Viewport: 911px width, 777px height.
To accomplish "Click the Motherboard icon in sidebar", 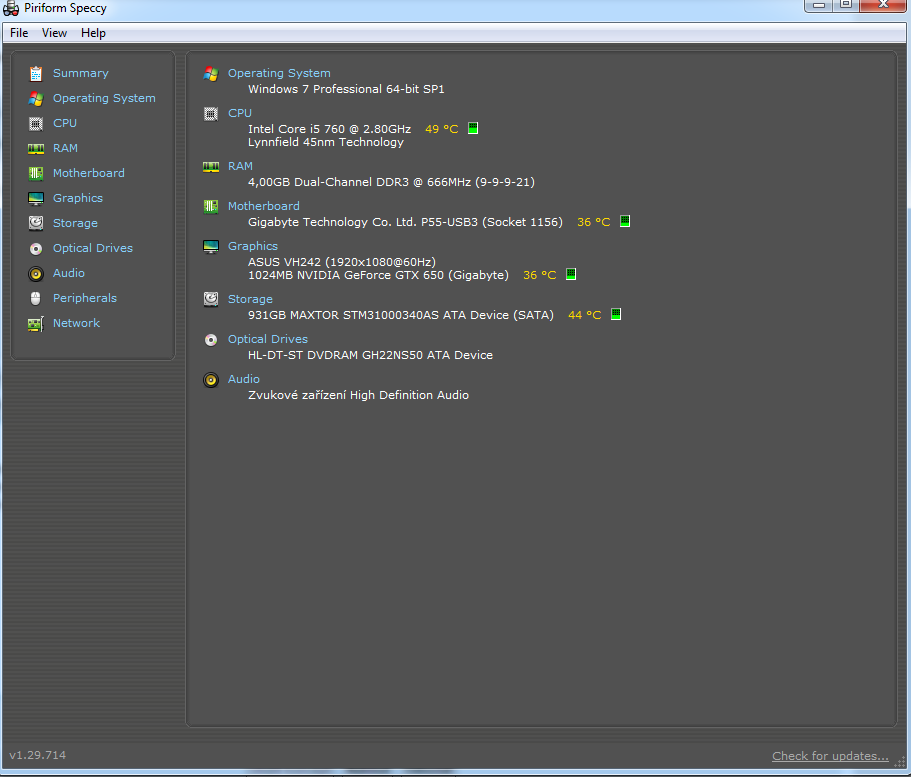I will click(36, 173).
